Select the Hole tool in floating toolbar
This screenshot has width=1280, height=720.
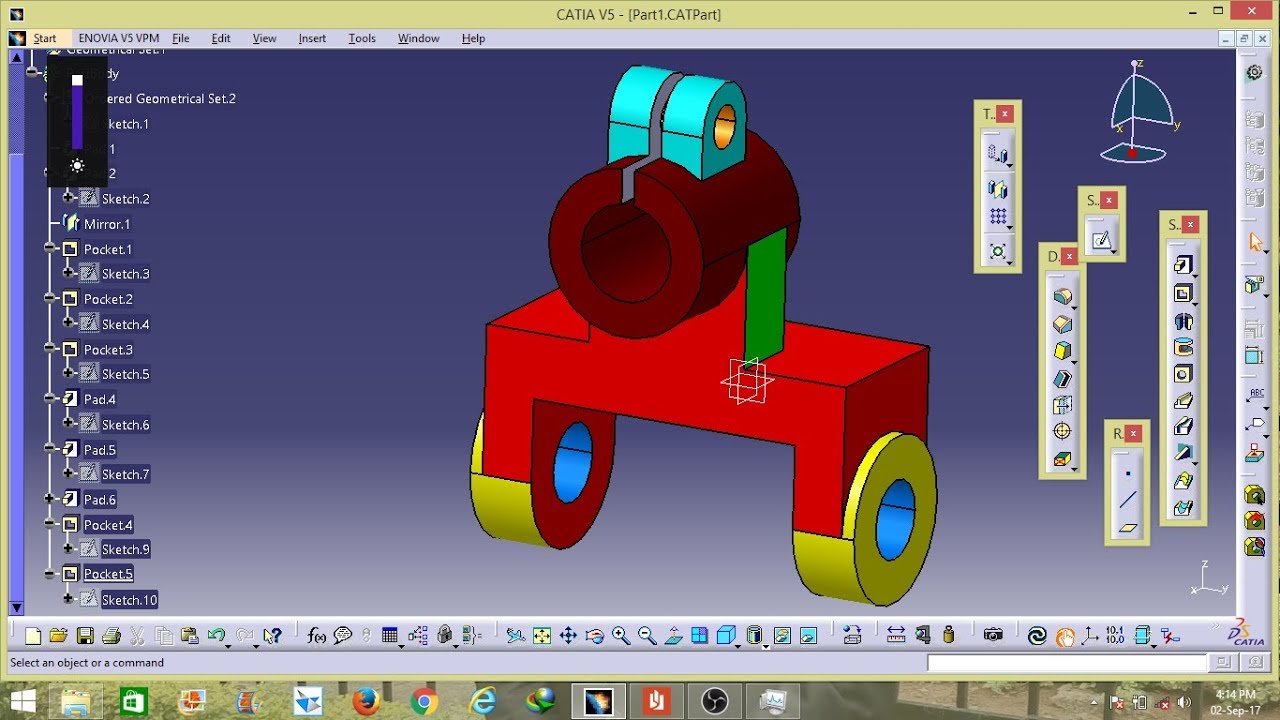click(1183, 374)
